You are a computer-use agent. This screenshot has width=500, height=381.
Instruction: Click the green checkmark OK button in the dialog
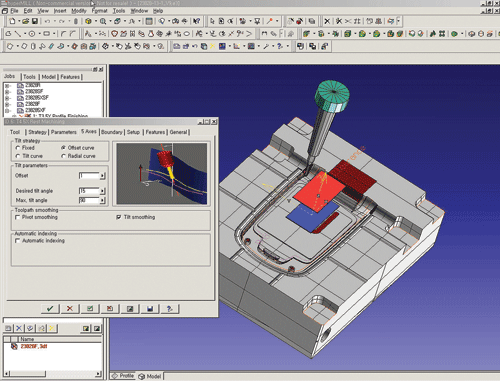pyautogui.click(x=50, y=309)
